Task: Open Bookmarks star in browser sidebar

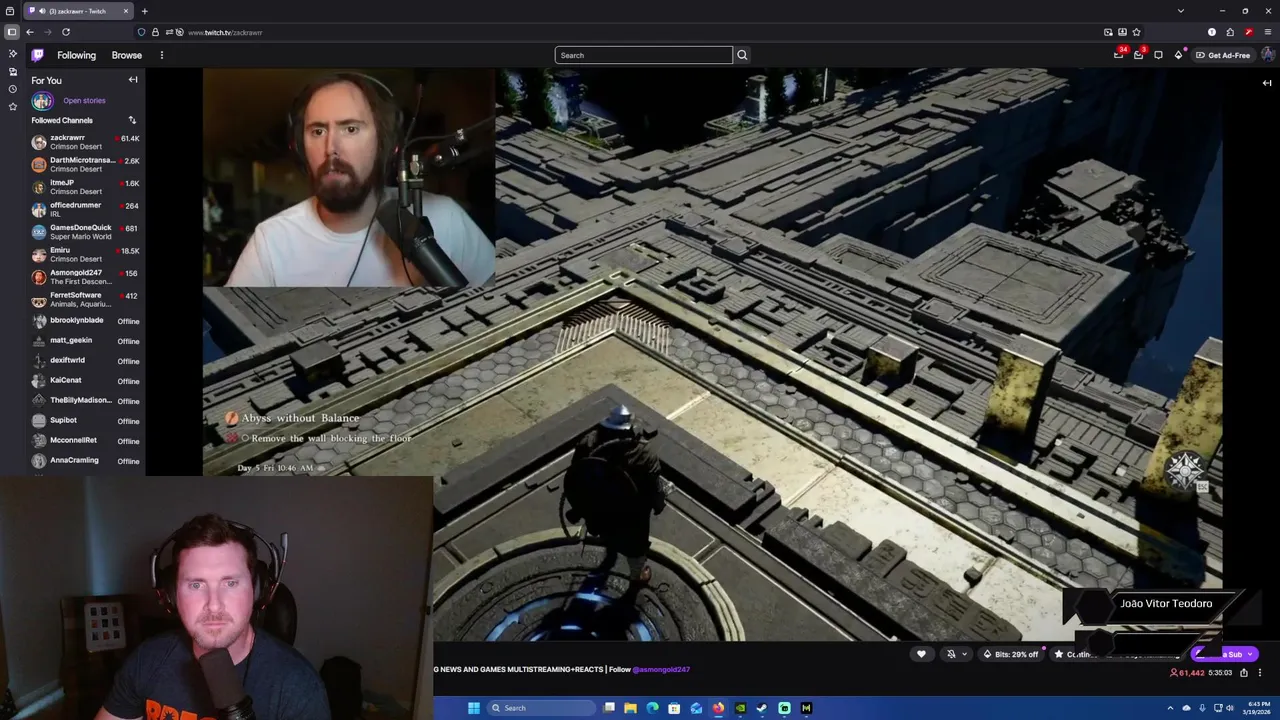Action: pos(12,106)
